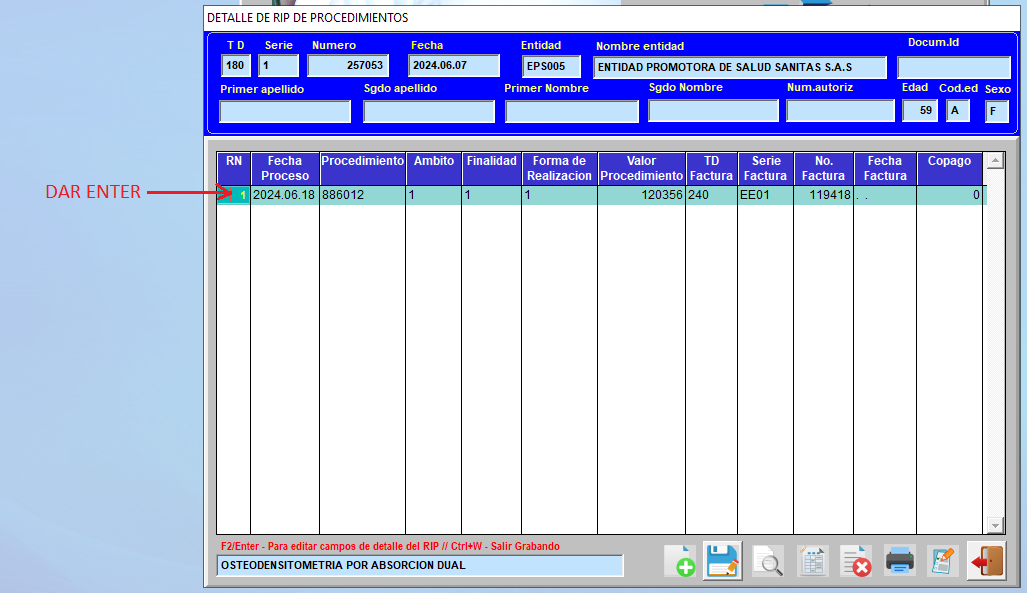Click the checklist edit form icon
The width and height of the screenshot is (1027, 593).
(943, 562)
